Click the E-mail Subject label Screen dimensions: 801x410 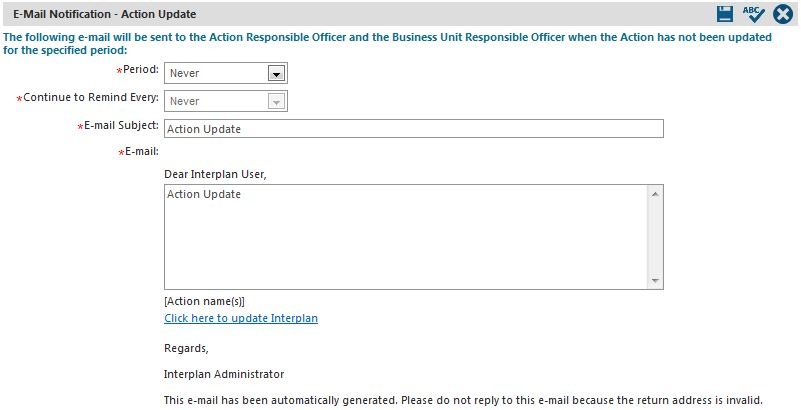click(x=122, y=126)
